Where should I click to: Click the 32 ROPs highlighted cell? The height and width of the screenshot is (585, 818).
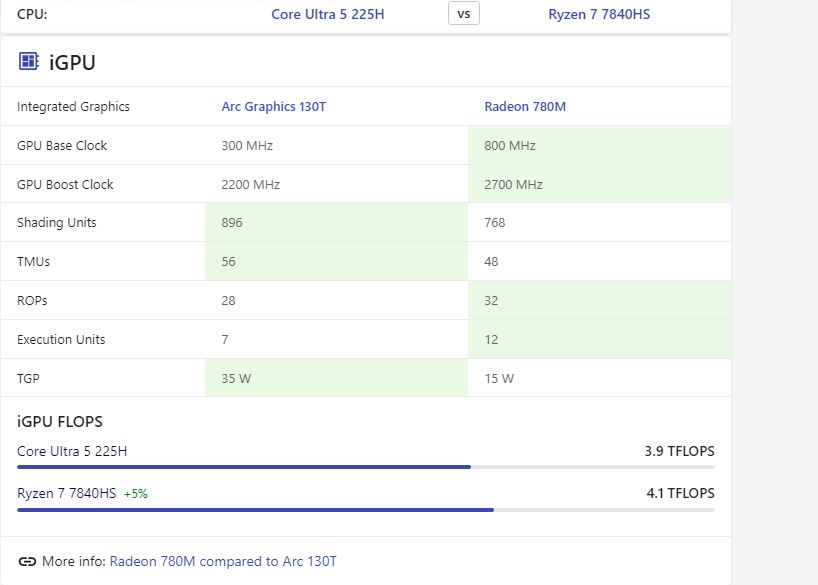pos(599,301)
